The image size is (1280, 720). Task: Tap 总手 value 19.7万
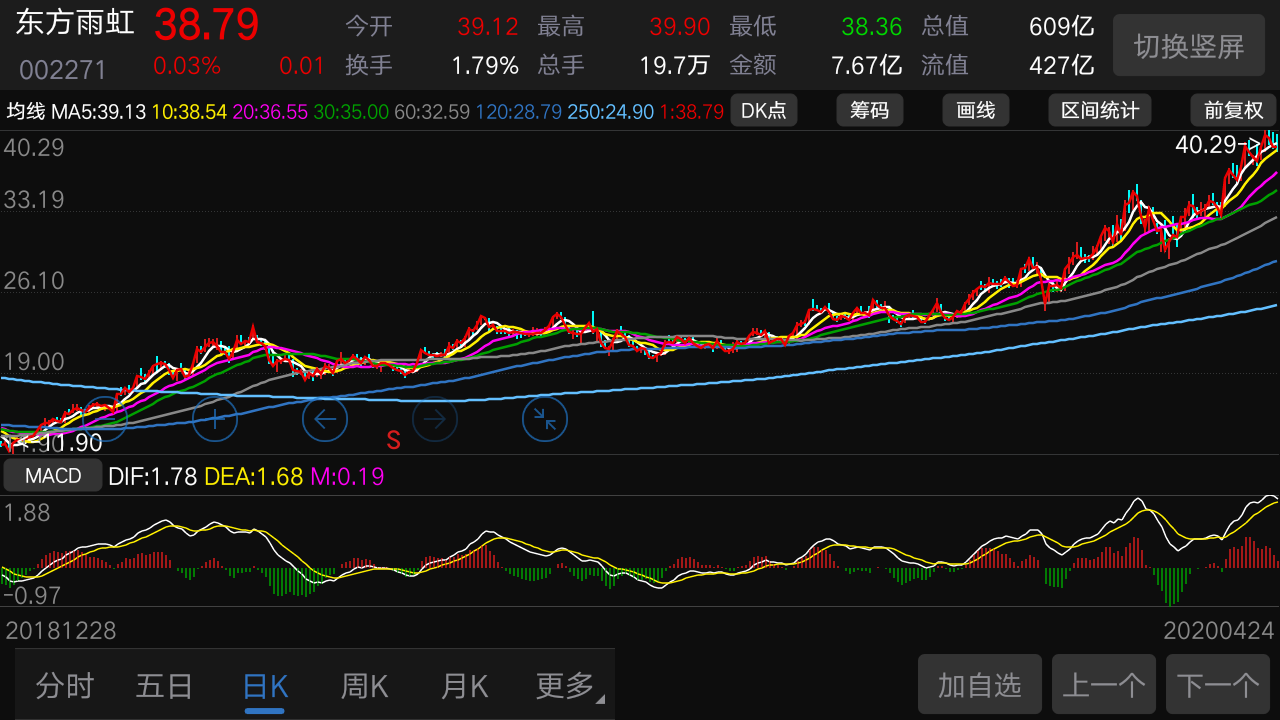(x=675, y=66)
